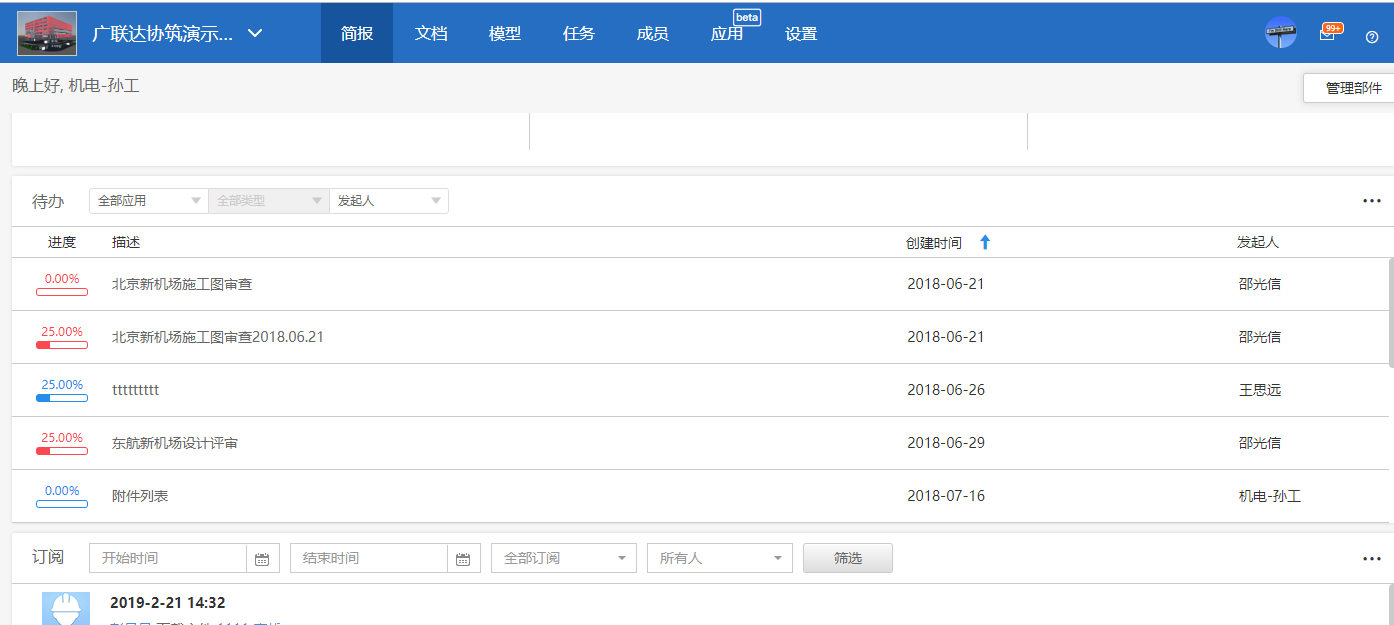Click the user avatar in the top bar

(x=1281, y=33)
